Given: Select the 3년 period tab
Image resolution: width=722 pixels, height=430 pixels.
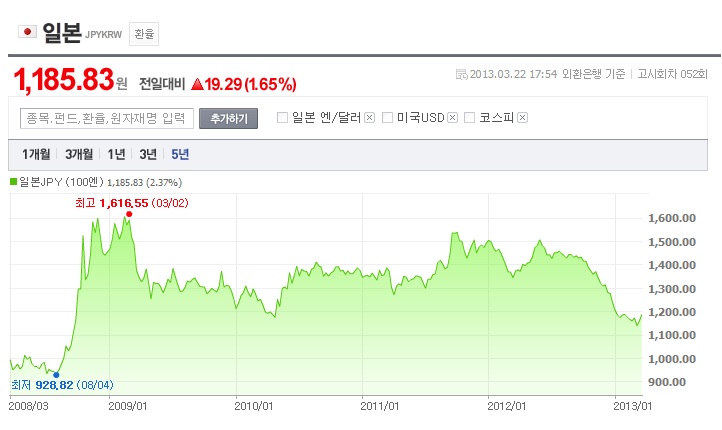Looking at the screenshot, I should (x=148, y=154).
